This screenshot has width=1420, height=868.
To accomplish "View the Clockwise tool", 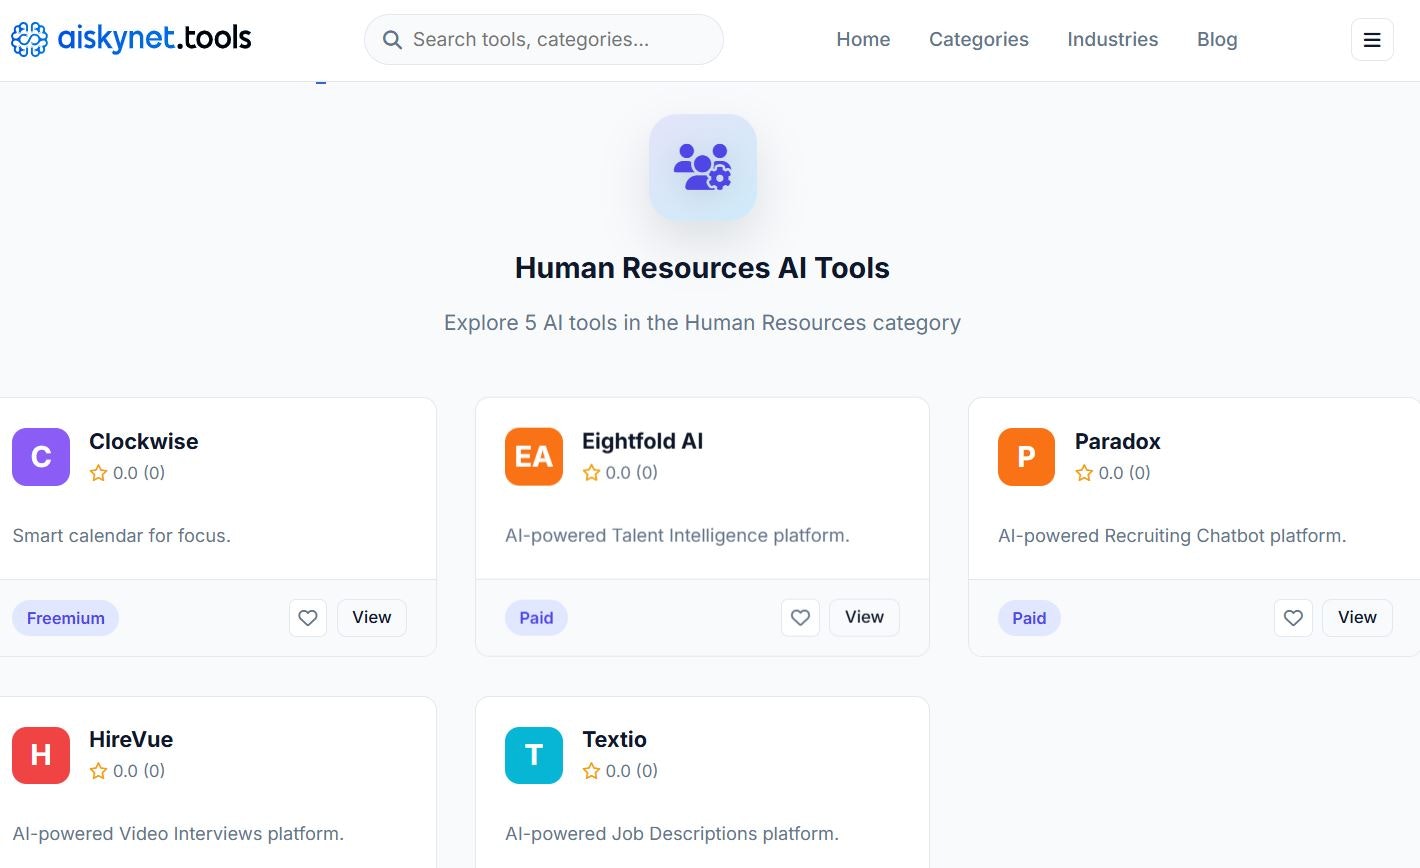I will click(372, 618).
